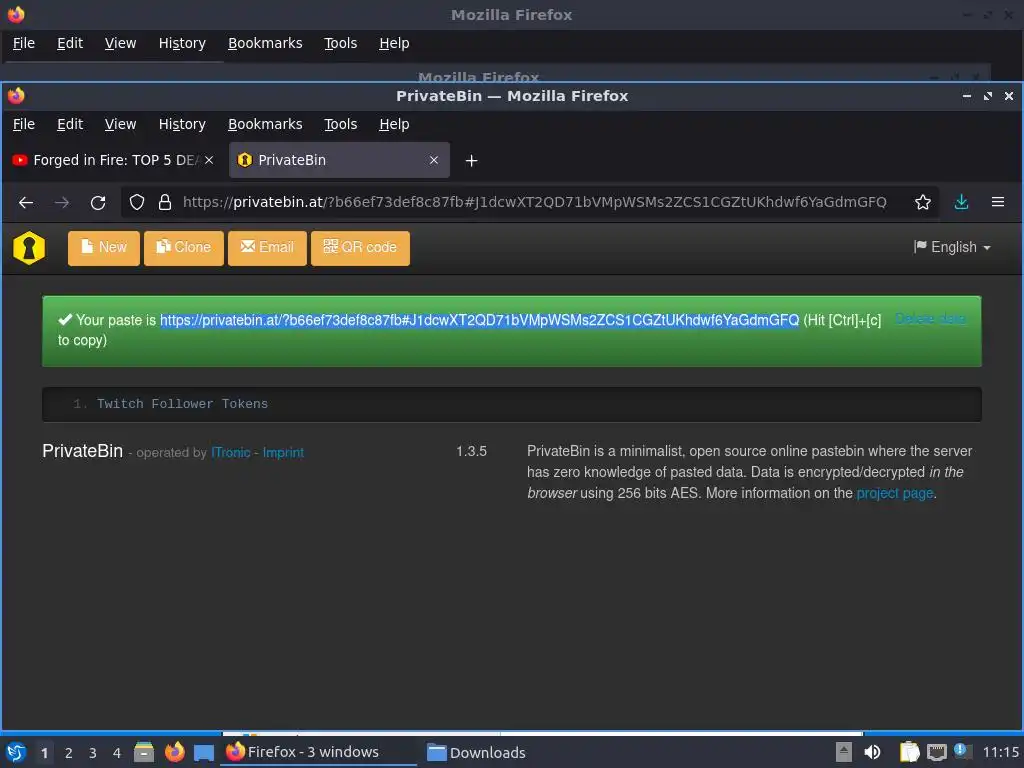Open View menu in PrivateBin window
Screen dimensions: 1024x768
pyautogui.click(x=120, y=124)
